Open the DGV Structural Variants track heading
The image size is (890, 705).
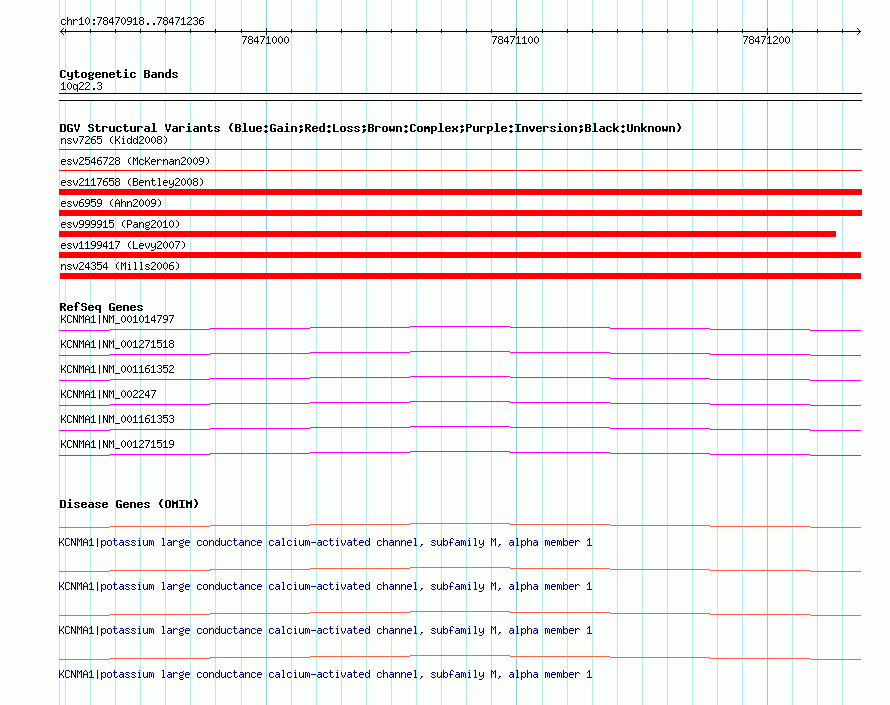tap(370, 128)
